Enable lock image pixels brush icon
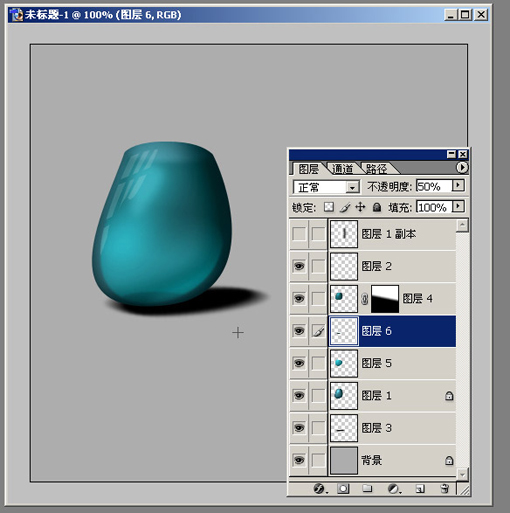 (345, 208)
